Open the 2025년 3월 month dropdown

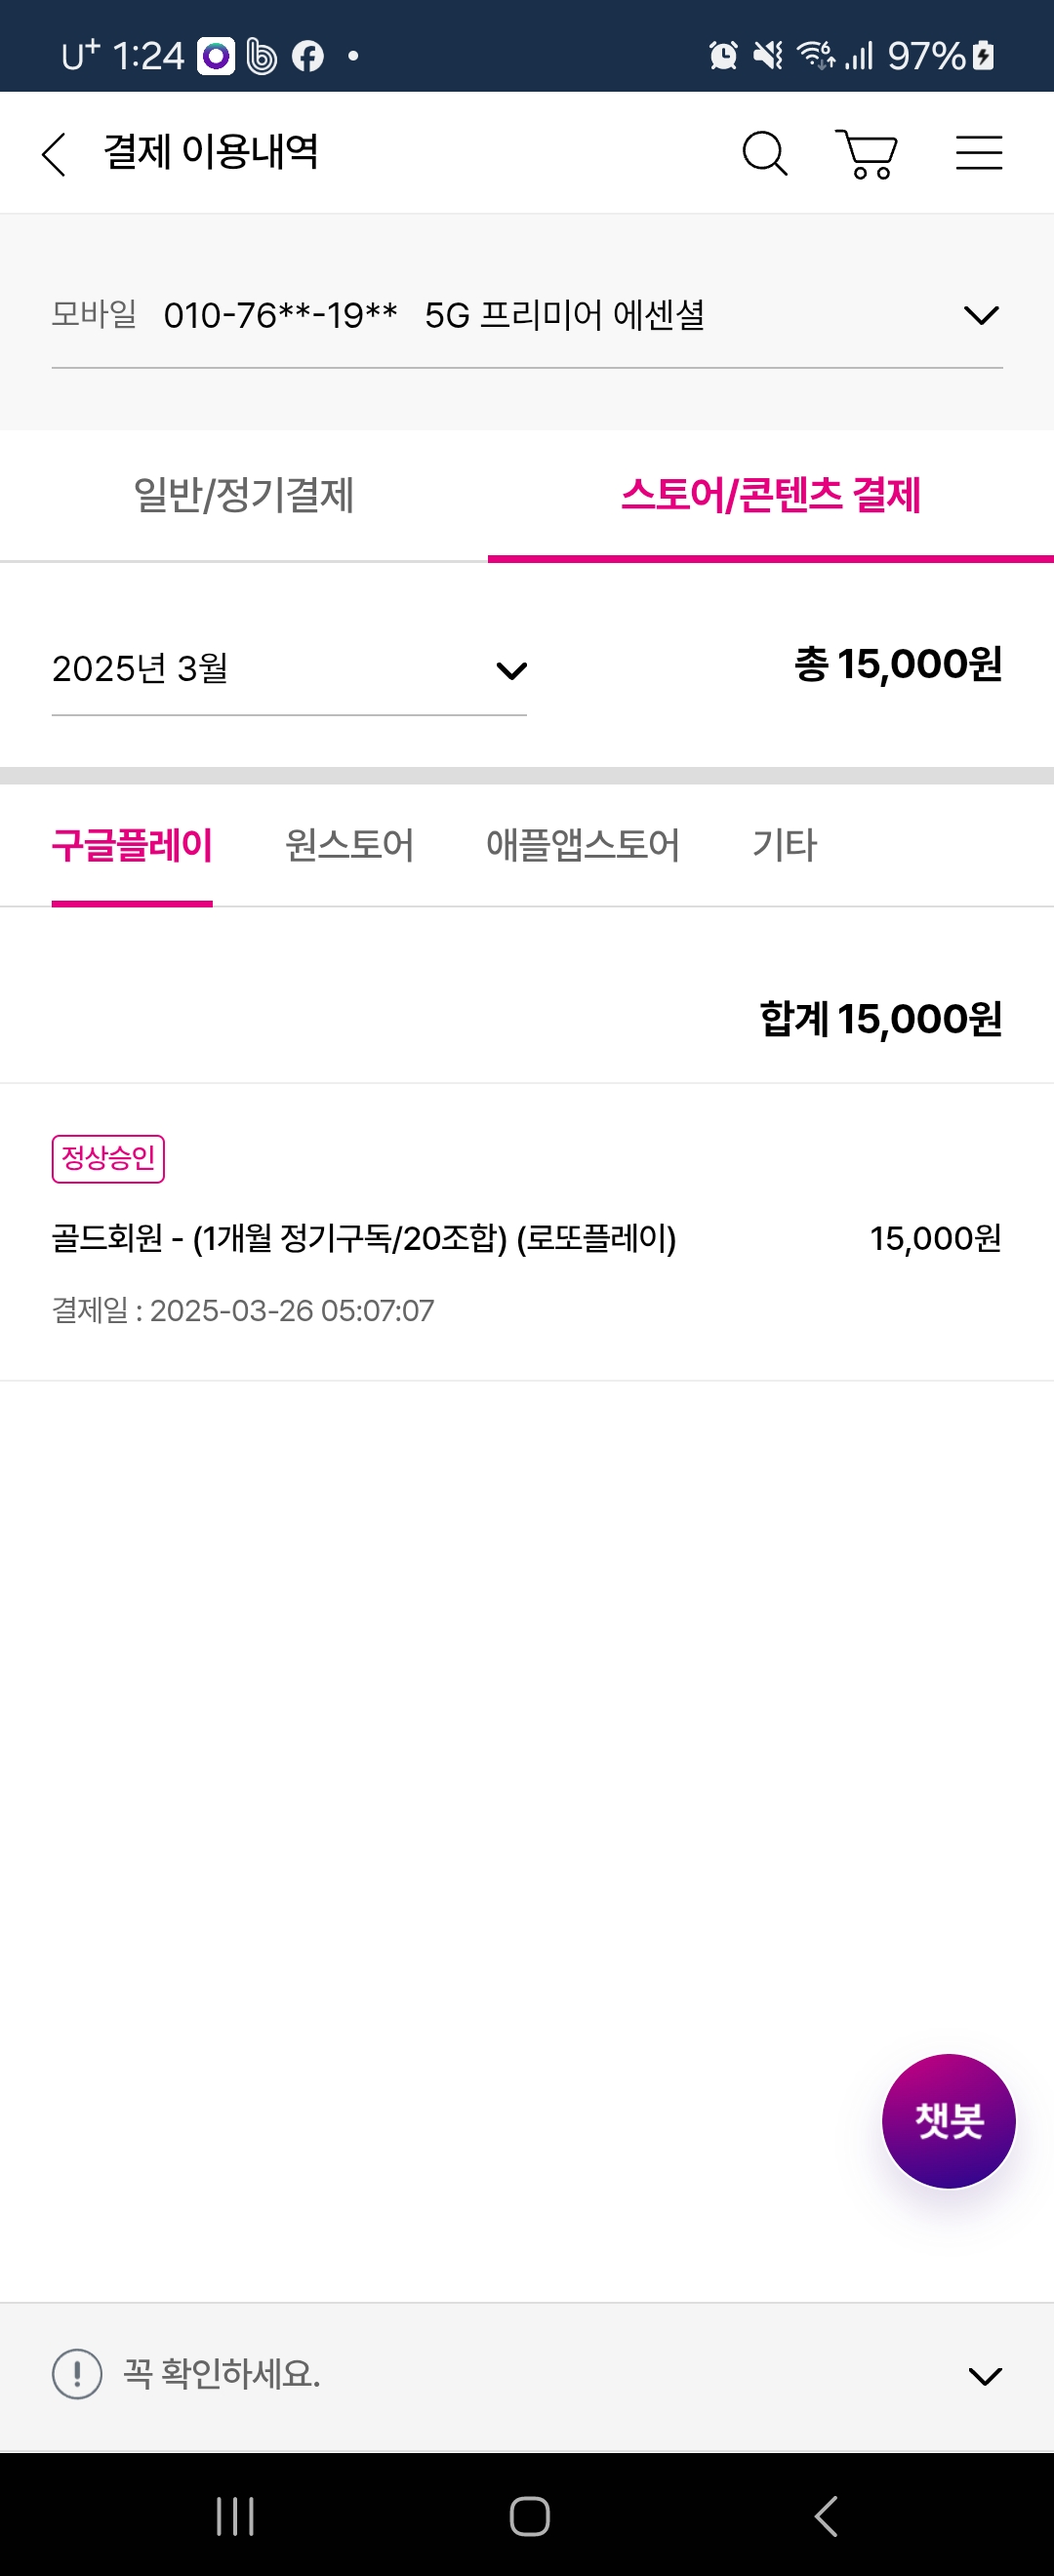click(x=288, y=669)
